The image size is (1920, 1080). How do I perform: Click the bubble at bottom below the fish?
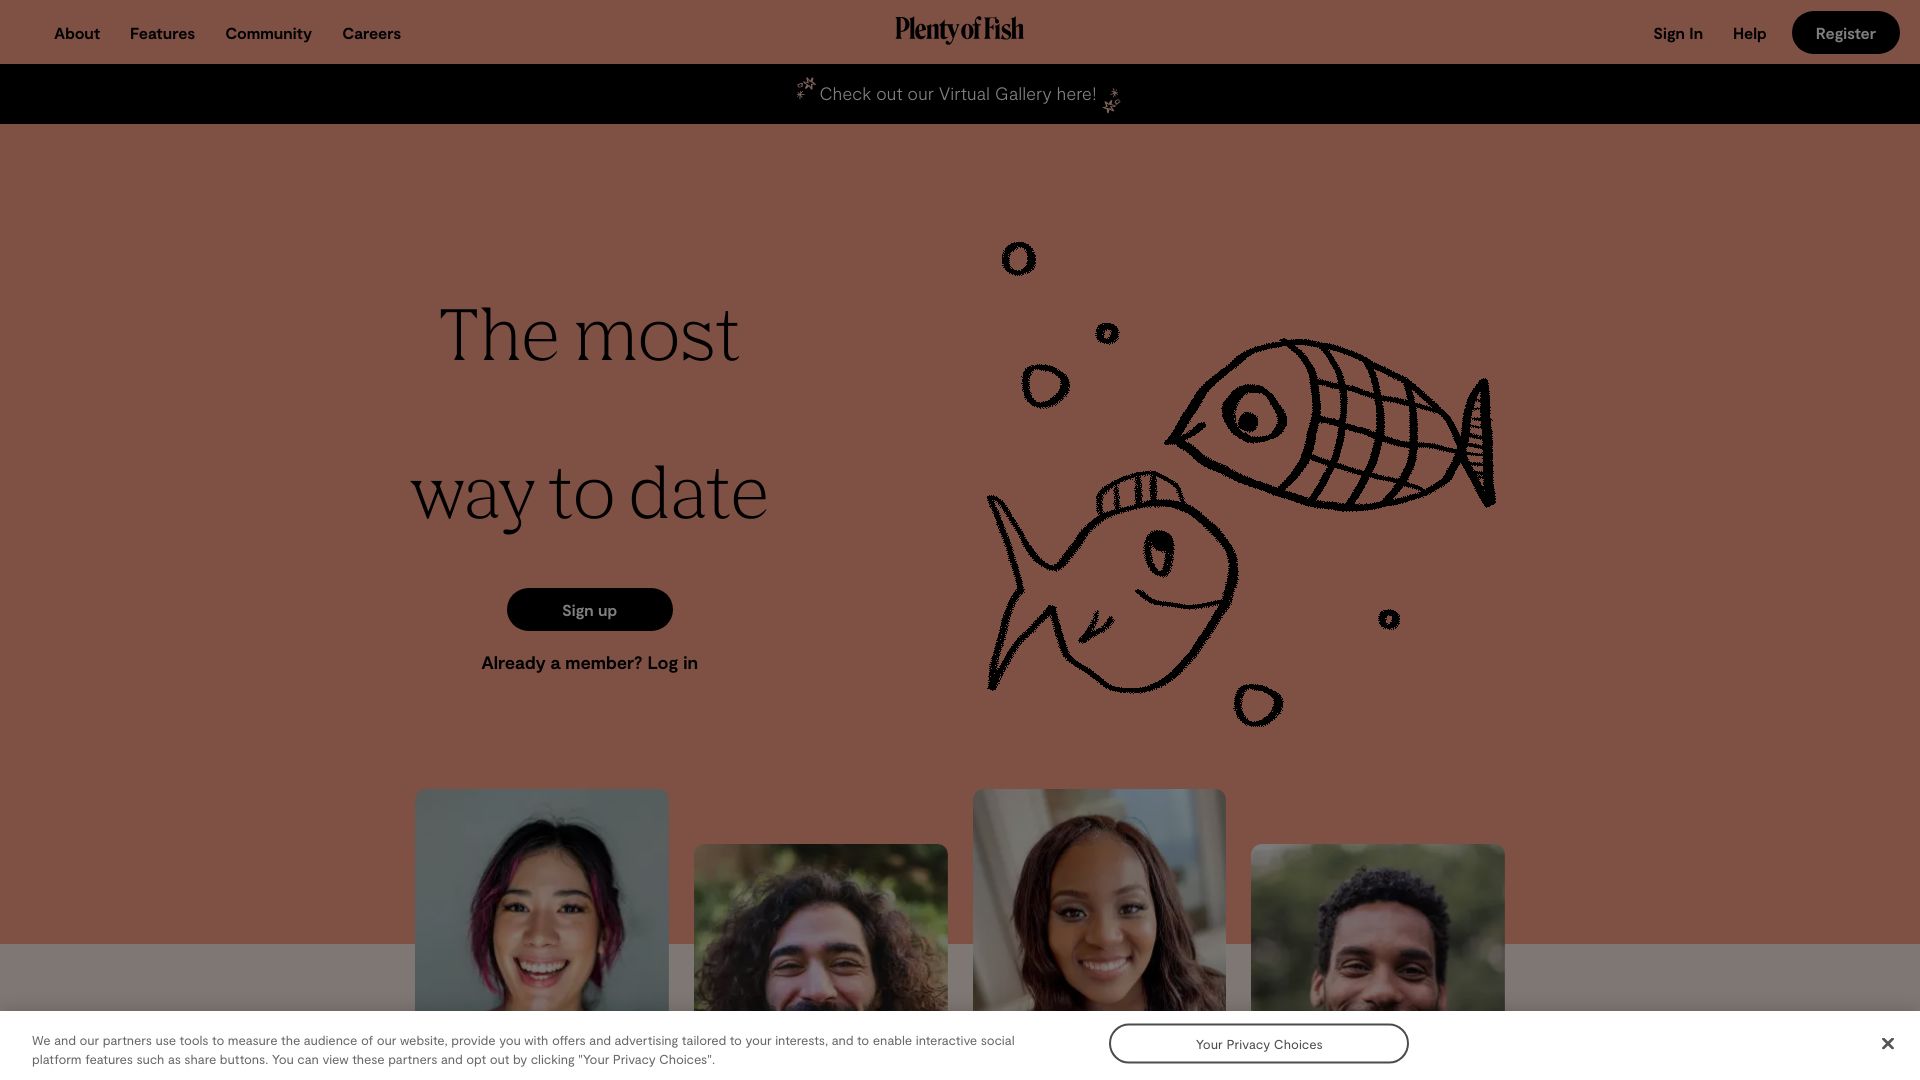[1258, 705]
